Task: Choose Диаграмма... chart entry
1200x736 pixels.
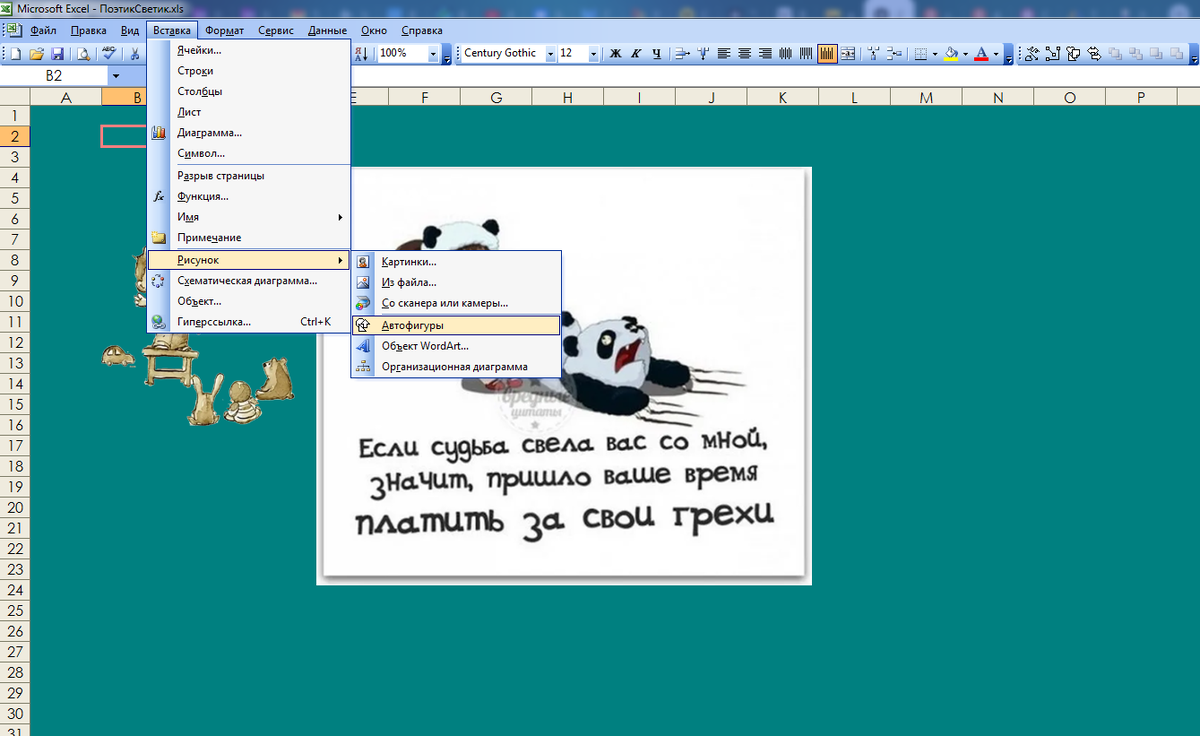Action: pyautogui.click(x=249, y=133)
